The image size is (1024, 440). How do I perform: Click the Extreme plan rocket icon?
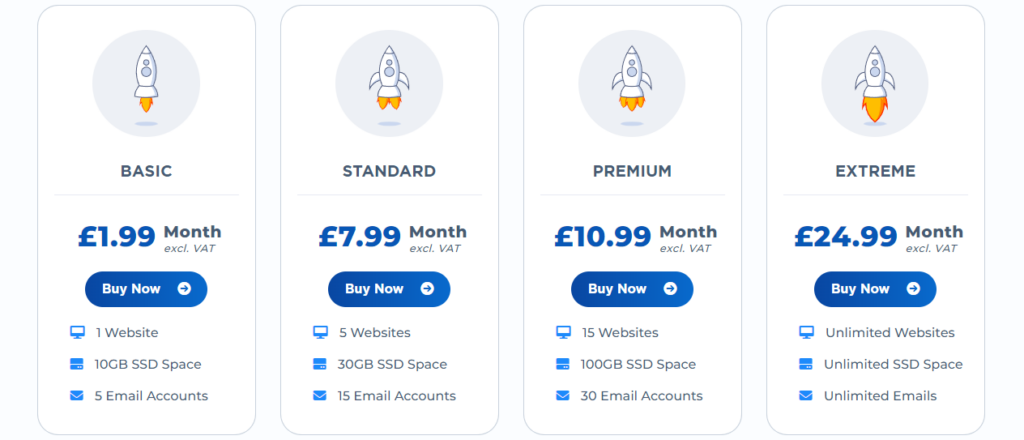coord(875,84)
